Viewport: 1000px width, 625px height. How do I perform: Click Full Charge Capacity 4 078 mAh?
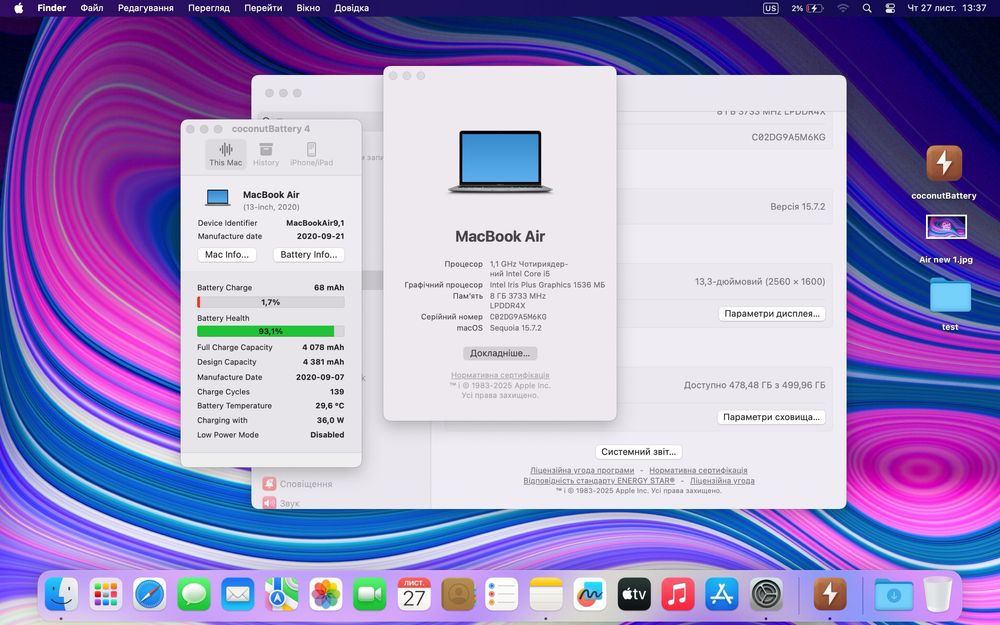click(323, 348)
